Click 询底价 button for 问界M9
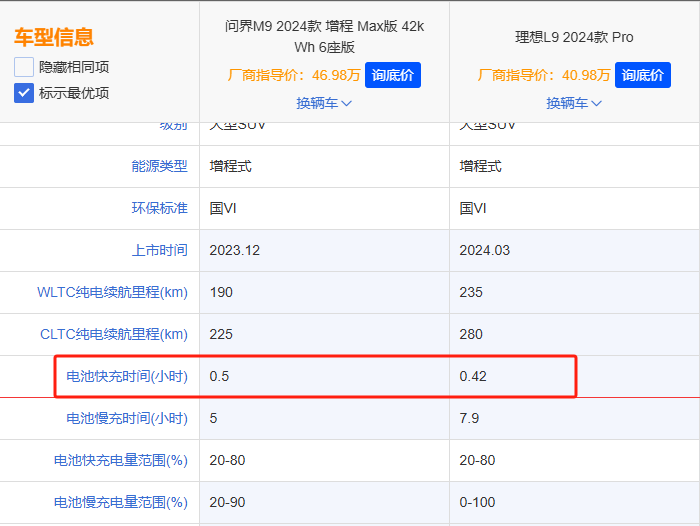Viewport: 700px width, 526px height. tap(393, 75)
